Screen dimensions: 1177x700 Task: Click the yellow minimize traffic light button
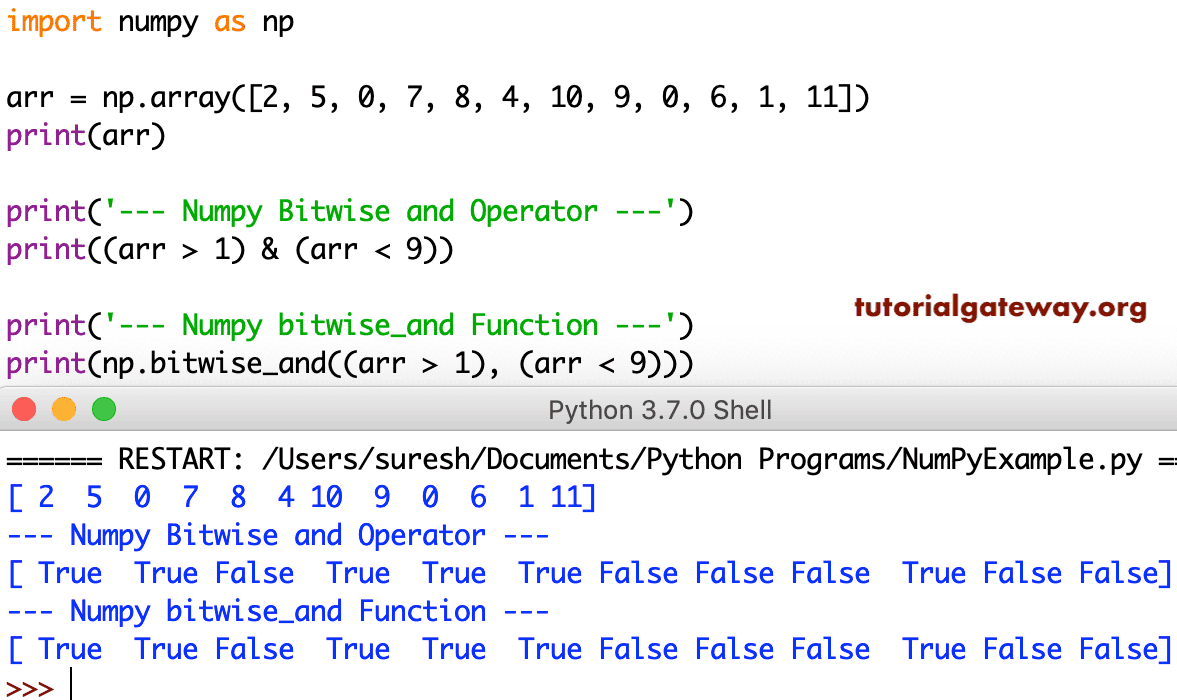[63, 409]
